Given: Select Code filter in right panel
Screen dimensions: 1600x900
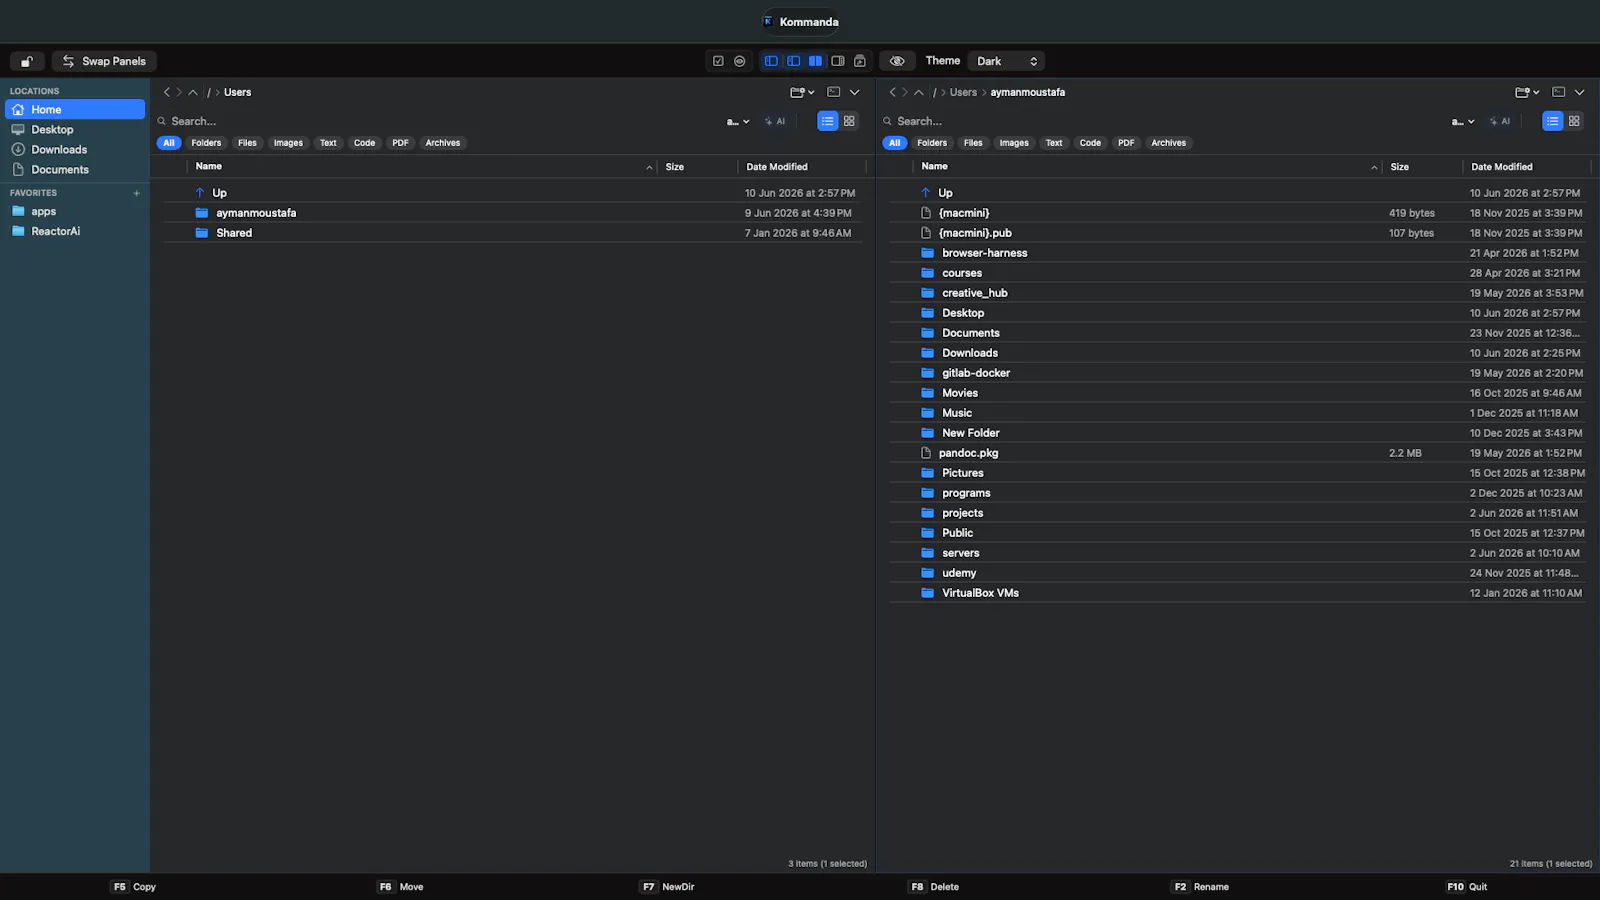Looking at the screenshot, I should click(1090, 143).
